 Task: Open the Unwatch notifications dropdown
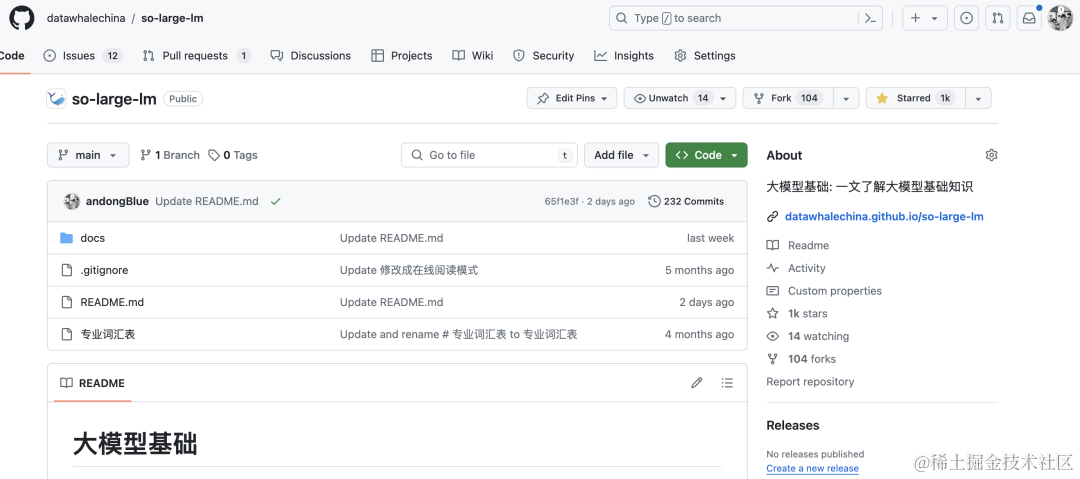pos(680,98)
